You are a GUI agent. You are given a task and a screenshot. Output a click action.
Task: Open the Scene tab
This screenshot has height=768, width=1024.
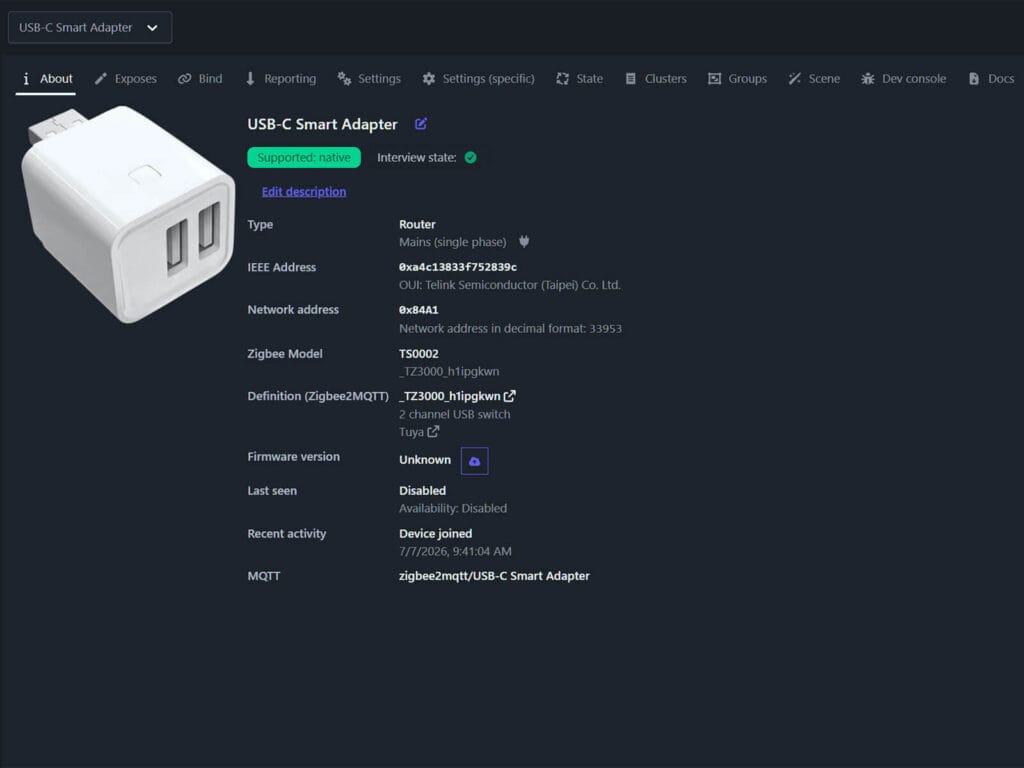(814, 78)
